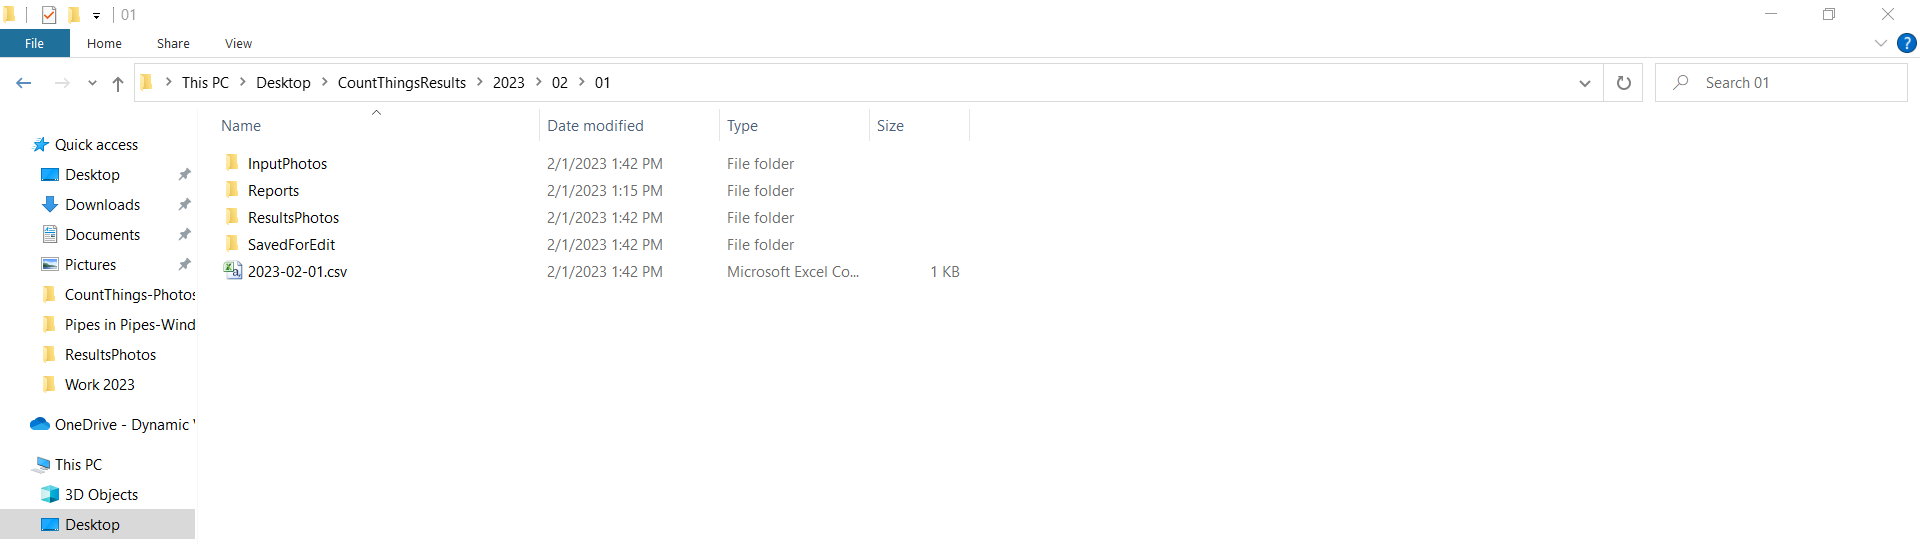Sort files by Date modified column
The image size is (1920, 544).
(595, 126)
